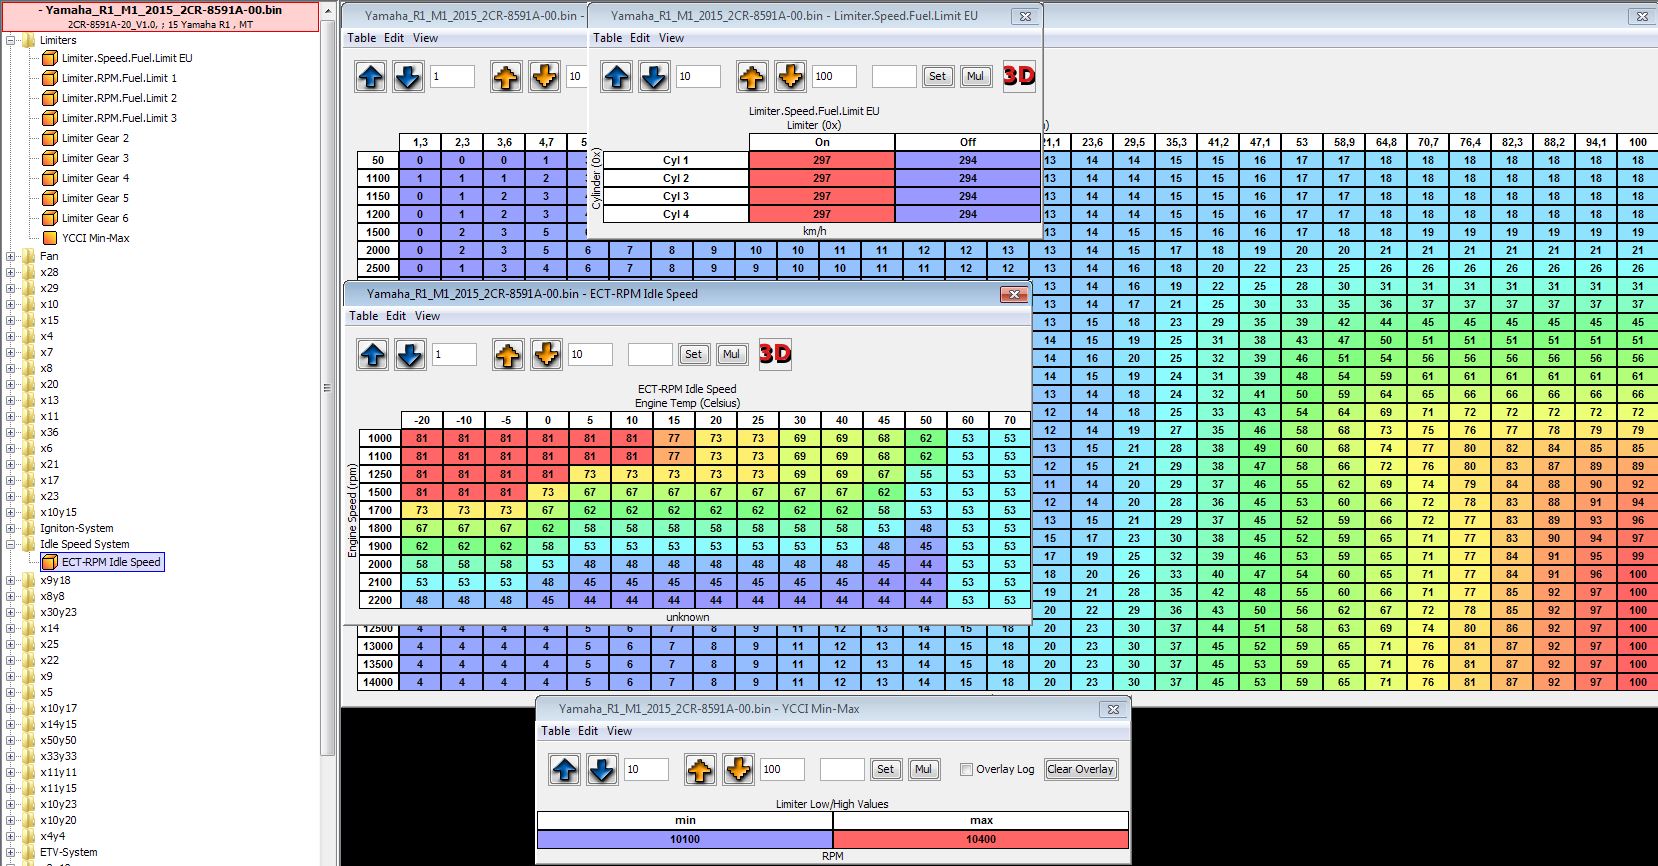The width and height of the screenshot is (1658, 866).
Task: Click the 3D icon in Limiter.Speed.Fuel.Limit EU window
Action: click(1019, 76)
